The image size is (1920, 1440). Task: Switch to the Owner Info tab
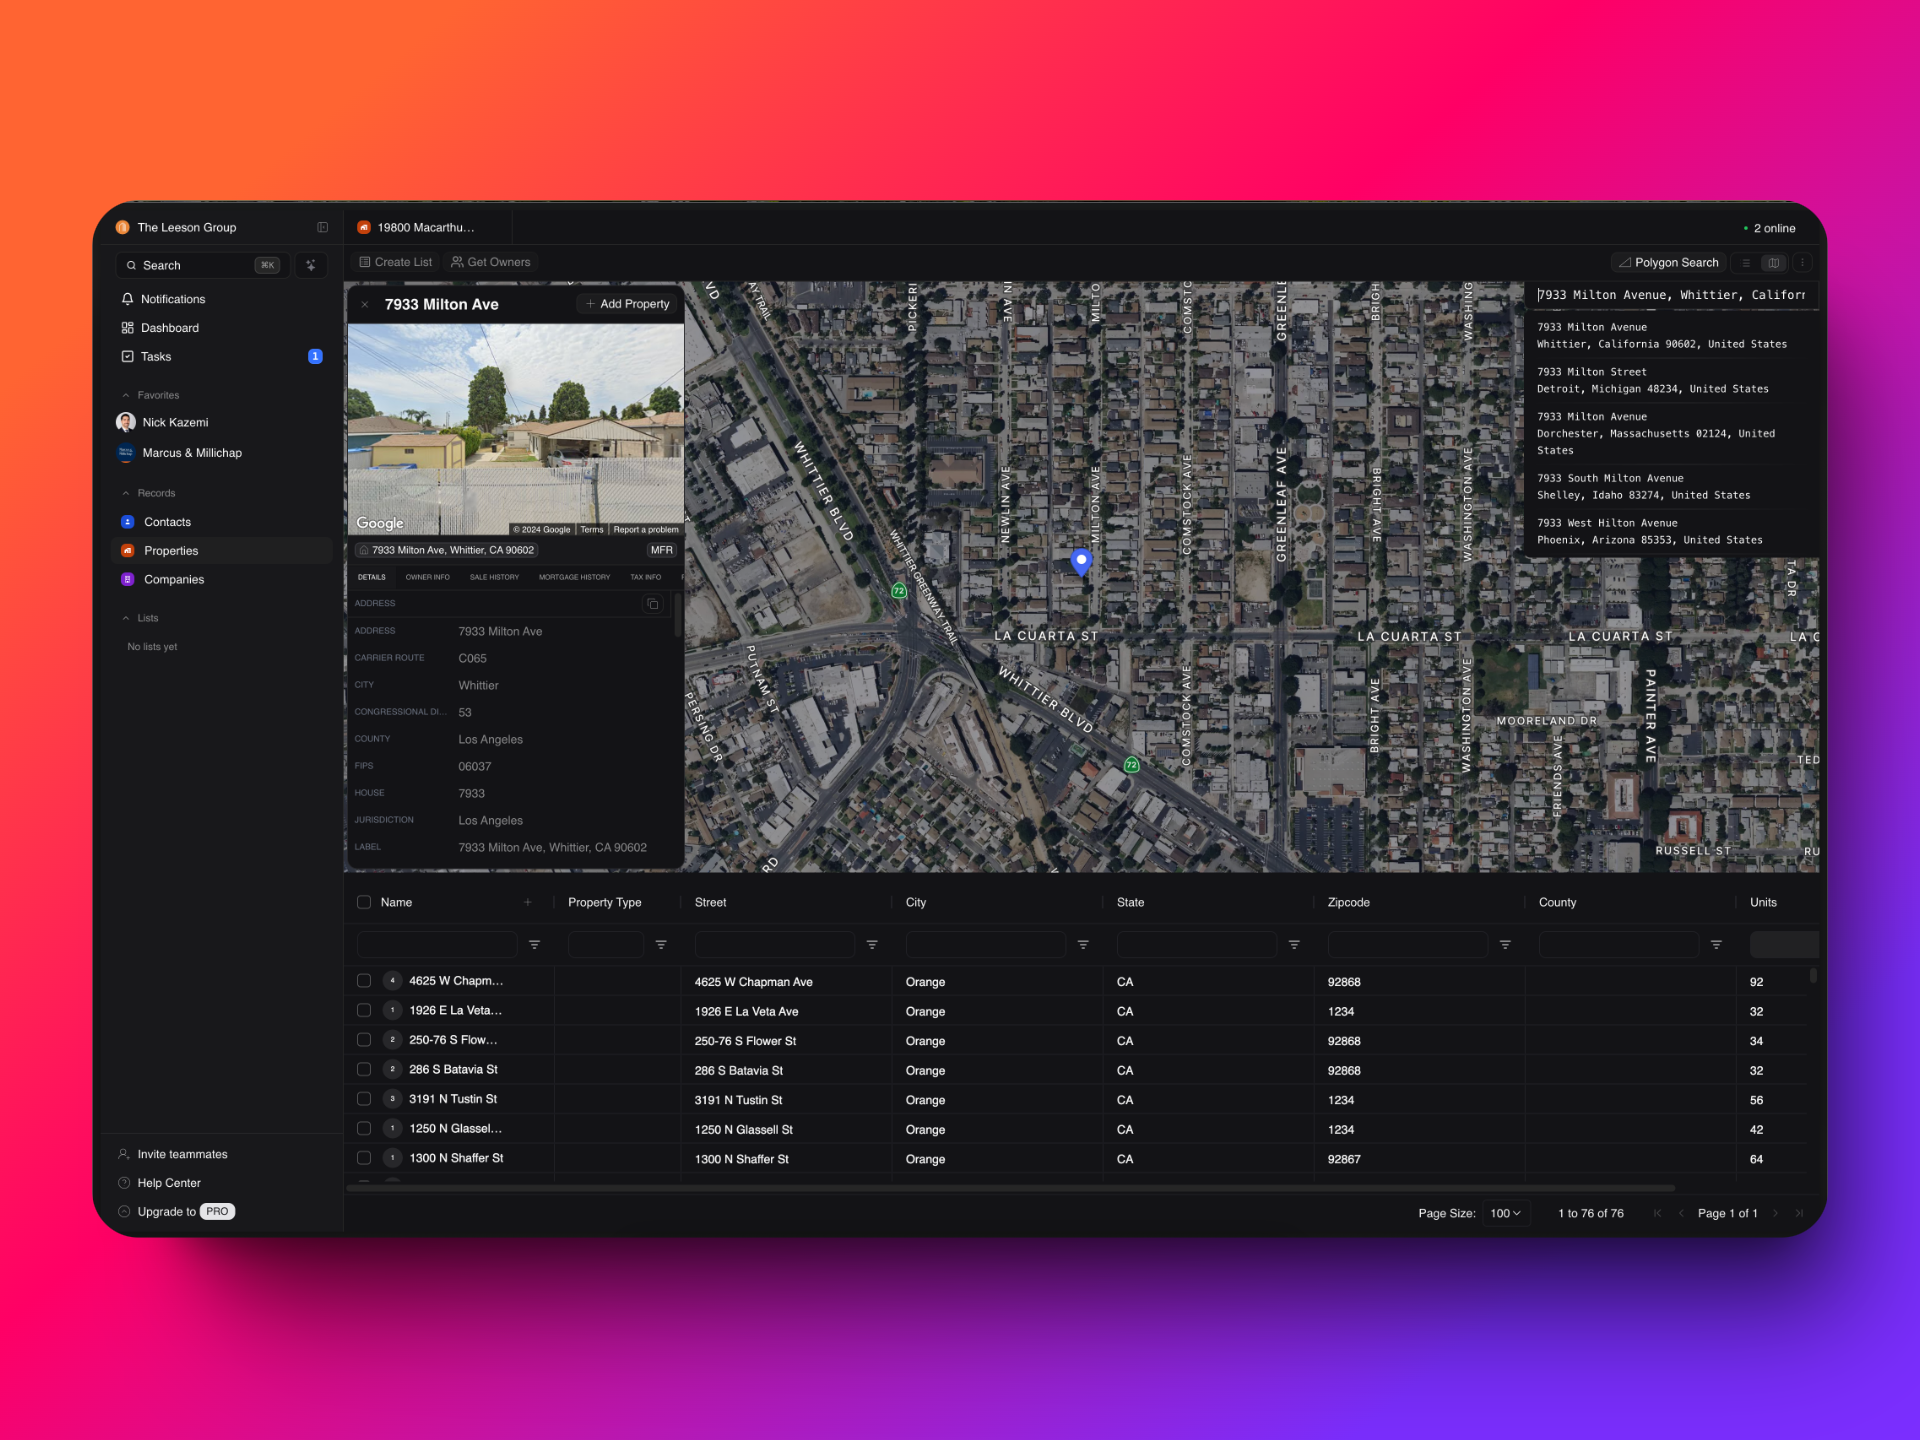pyautogui.click(x=427, y=577)
